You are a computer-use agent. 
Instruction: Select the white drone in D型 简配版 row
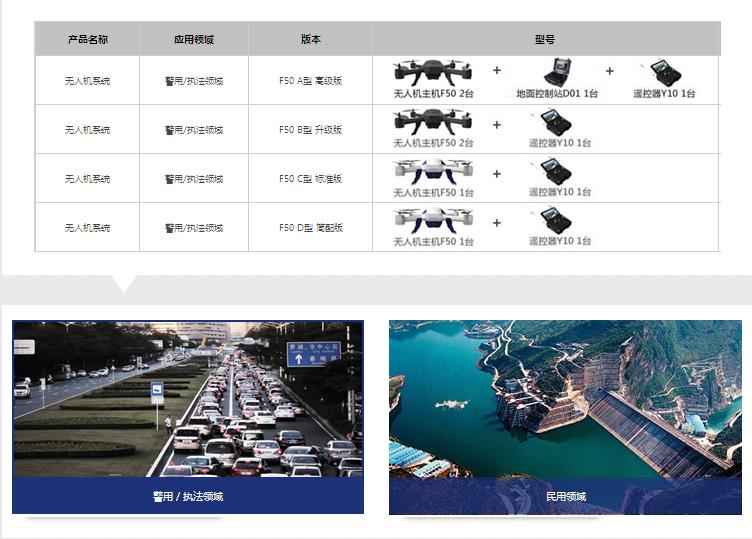coord(432,218)
